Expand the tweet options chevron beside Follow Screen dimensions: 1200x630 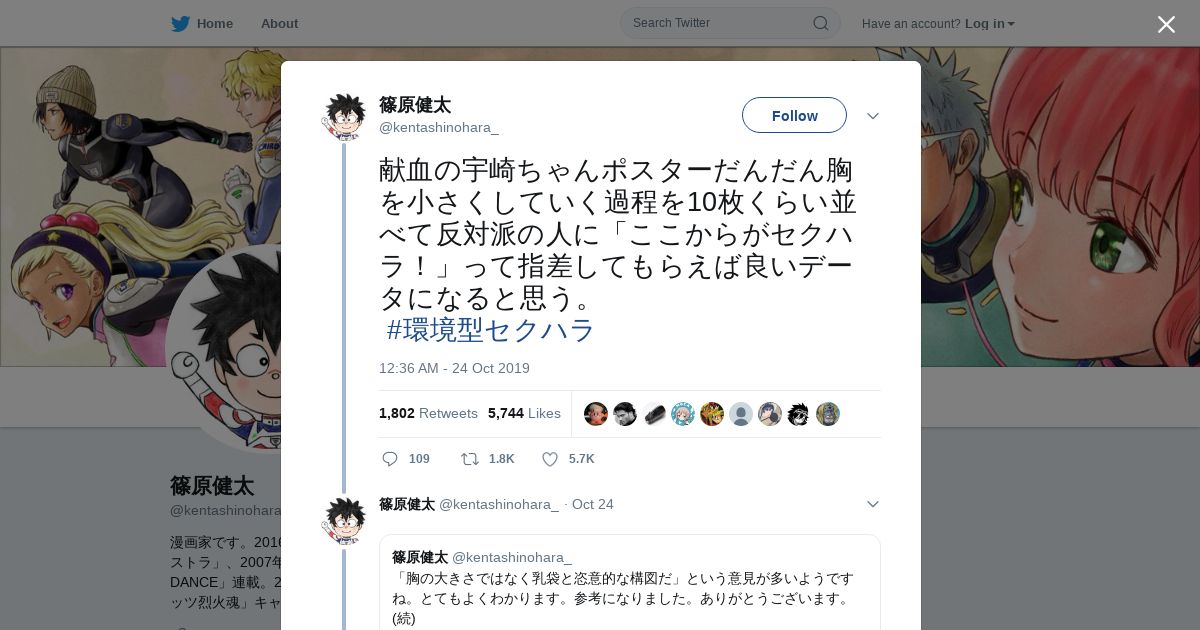pyautogui.click(x=872, y=116)
